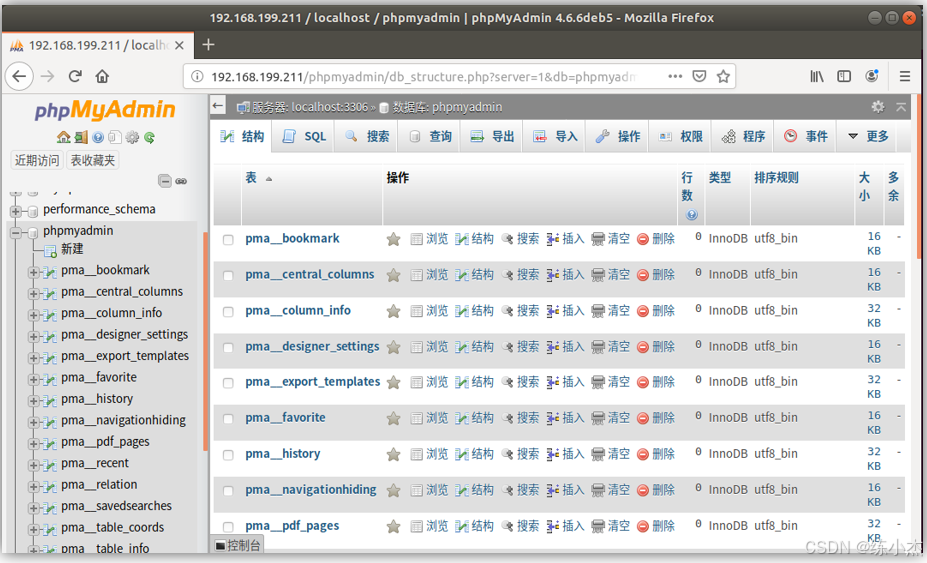Sort by 表 column header
Viewport: 927px width, 563px height.
[x=251, y=177]
